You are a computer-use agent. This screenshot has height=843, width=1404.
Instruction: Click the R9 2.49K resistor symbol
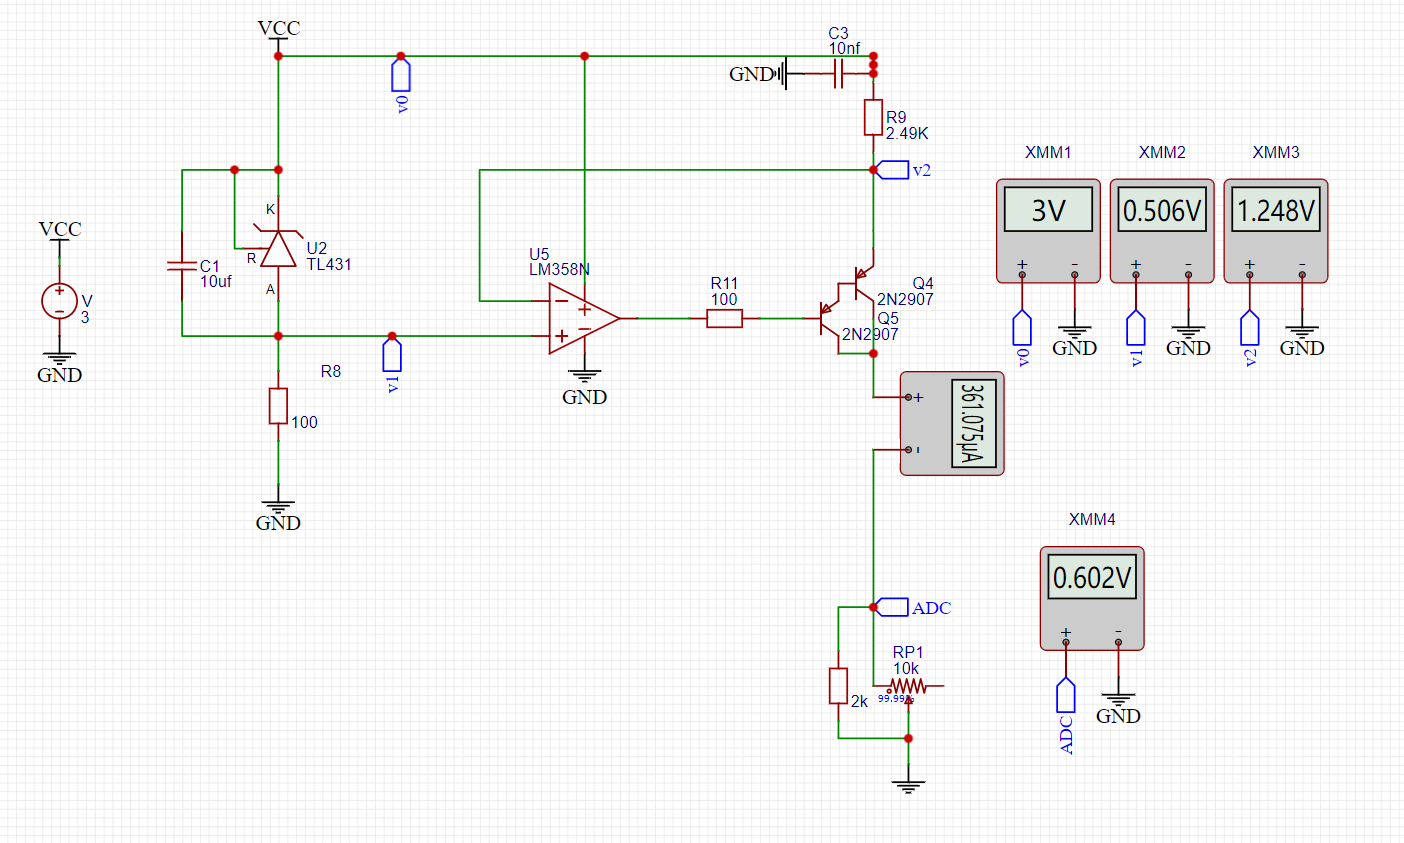pyautogui.click(x=873, y=118)
